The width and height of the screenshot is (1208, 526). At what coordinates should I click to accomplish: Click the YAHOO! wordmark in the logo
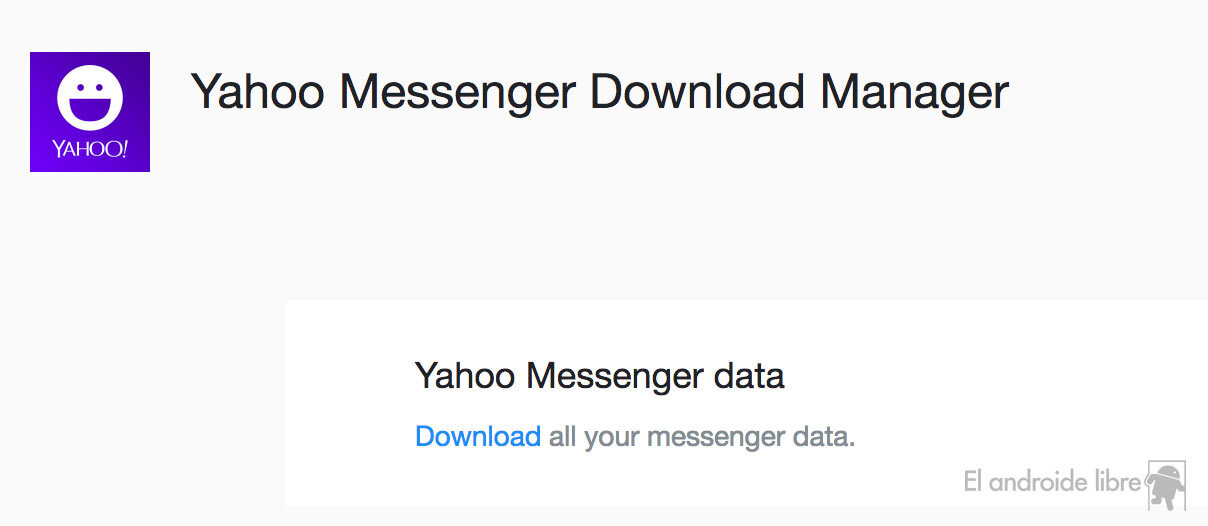[x=90, y=150]
